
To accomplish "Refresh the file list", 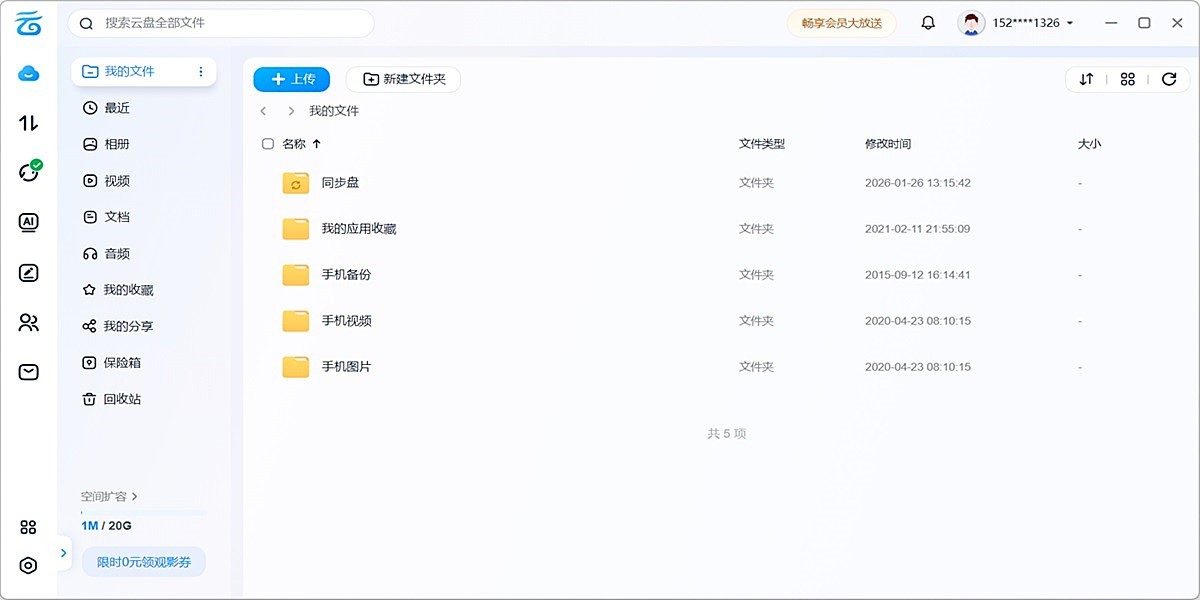I will 1169,78.
